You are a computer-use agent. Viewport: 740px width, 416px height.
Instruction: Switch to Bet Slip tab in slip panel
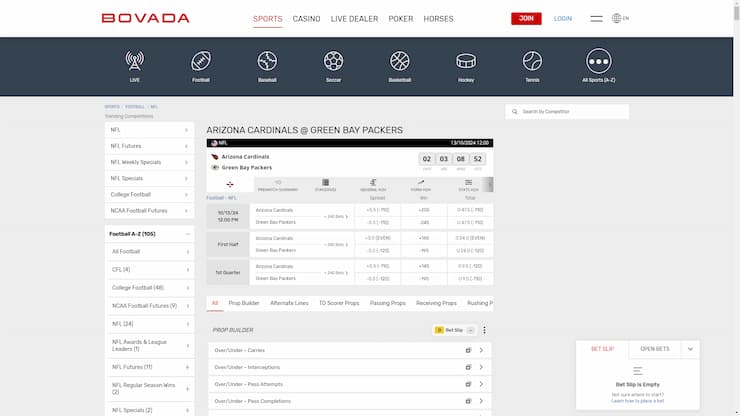(603, 349)
